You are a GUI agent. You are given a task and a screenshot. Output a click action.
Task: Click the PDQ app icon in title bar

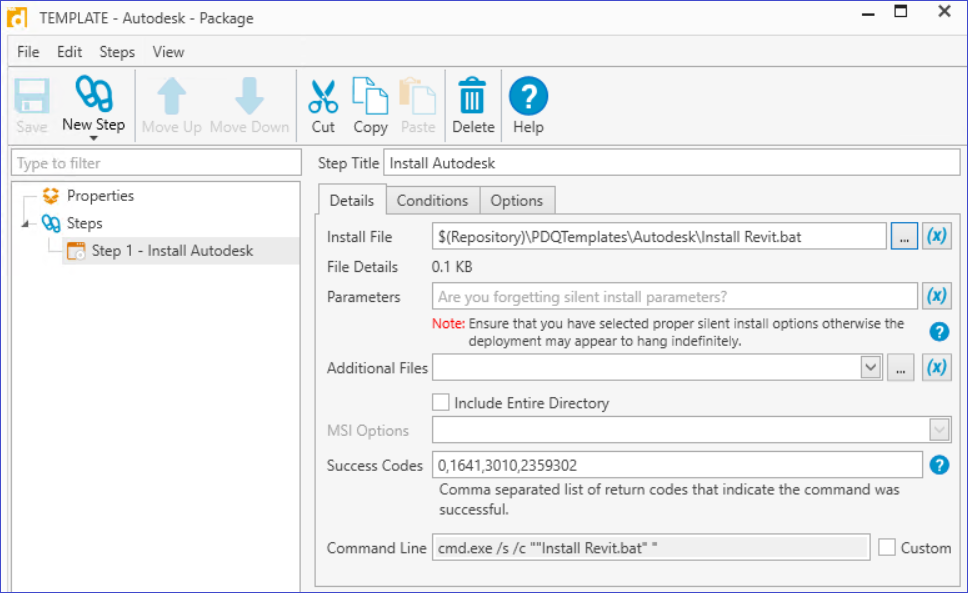pyautogui.click(x=17, y=17)
